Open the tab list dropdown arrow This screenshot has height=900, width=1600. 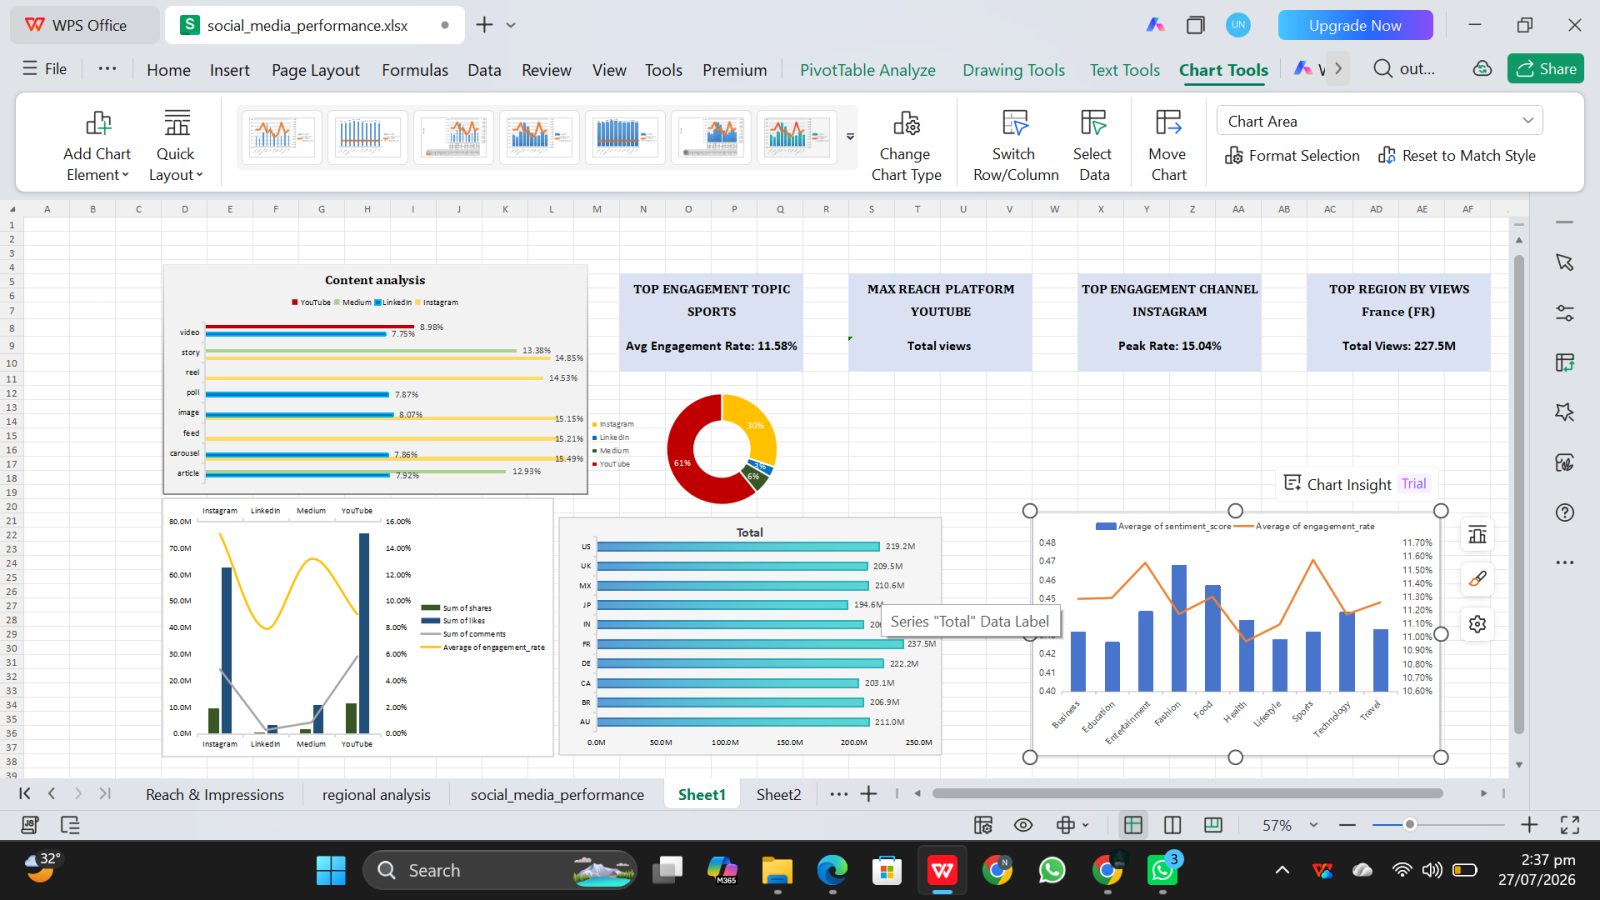511,25
